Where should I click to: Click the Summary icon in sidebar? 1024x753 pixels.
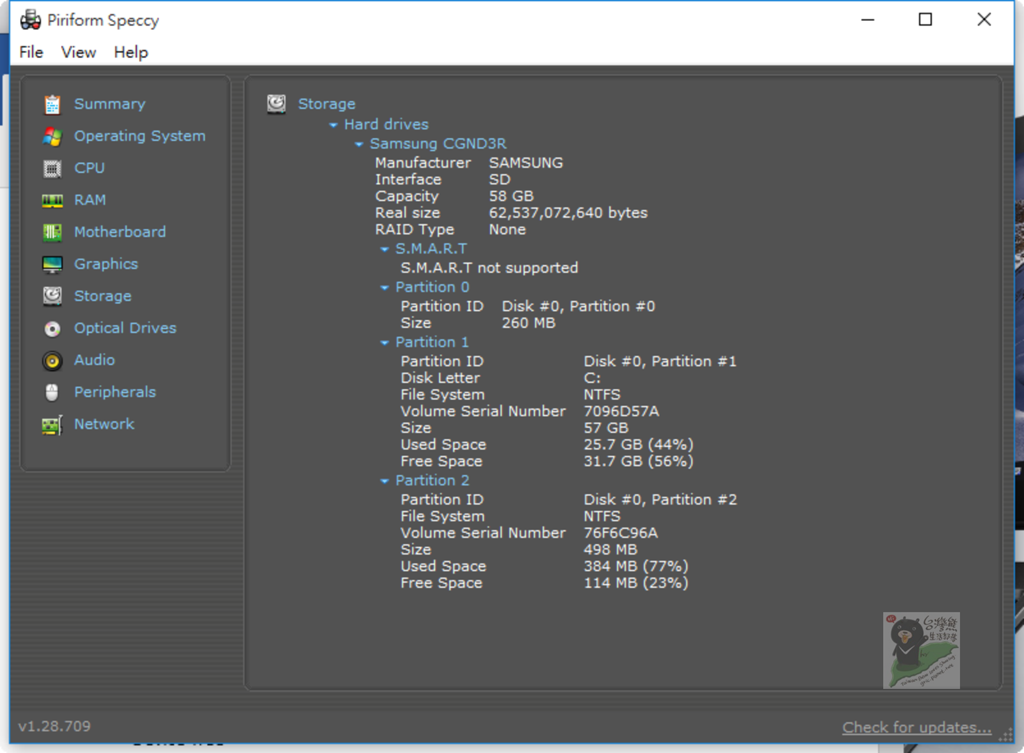[53, 104]
